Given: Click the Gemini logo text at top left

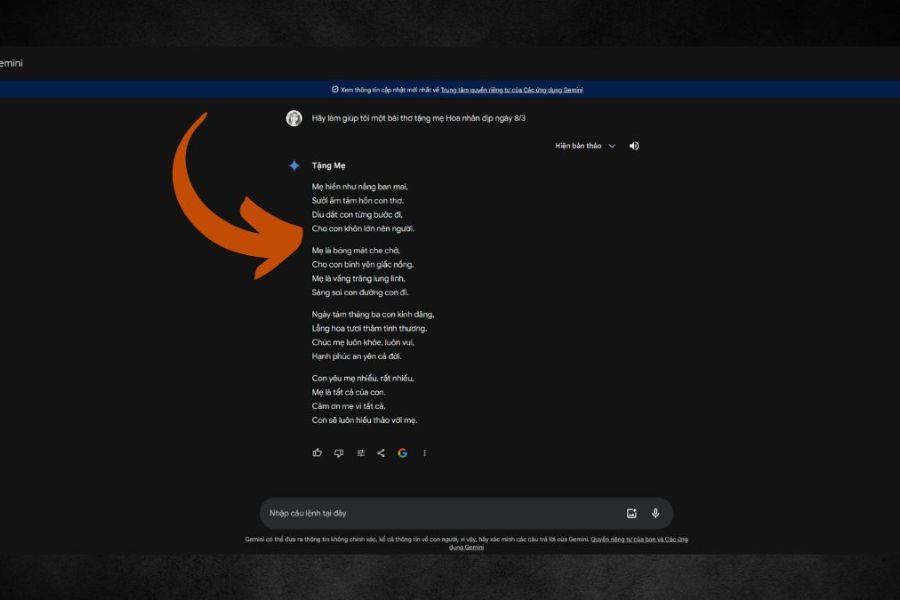Looking at the screenshot, I should pos(10,63).
